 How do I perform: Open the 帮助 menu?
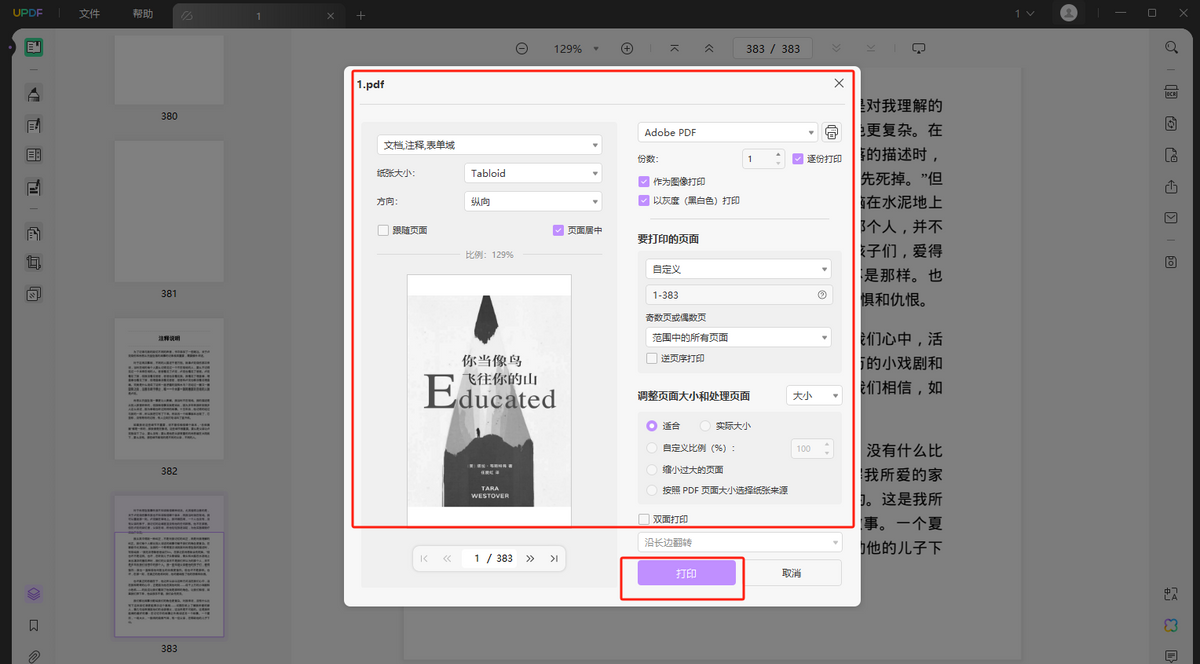143,14
